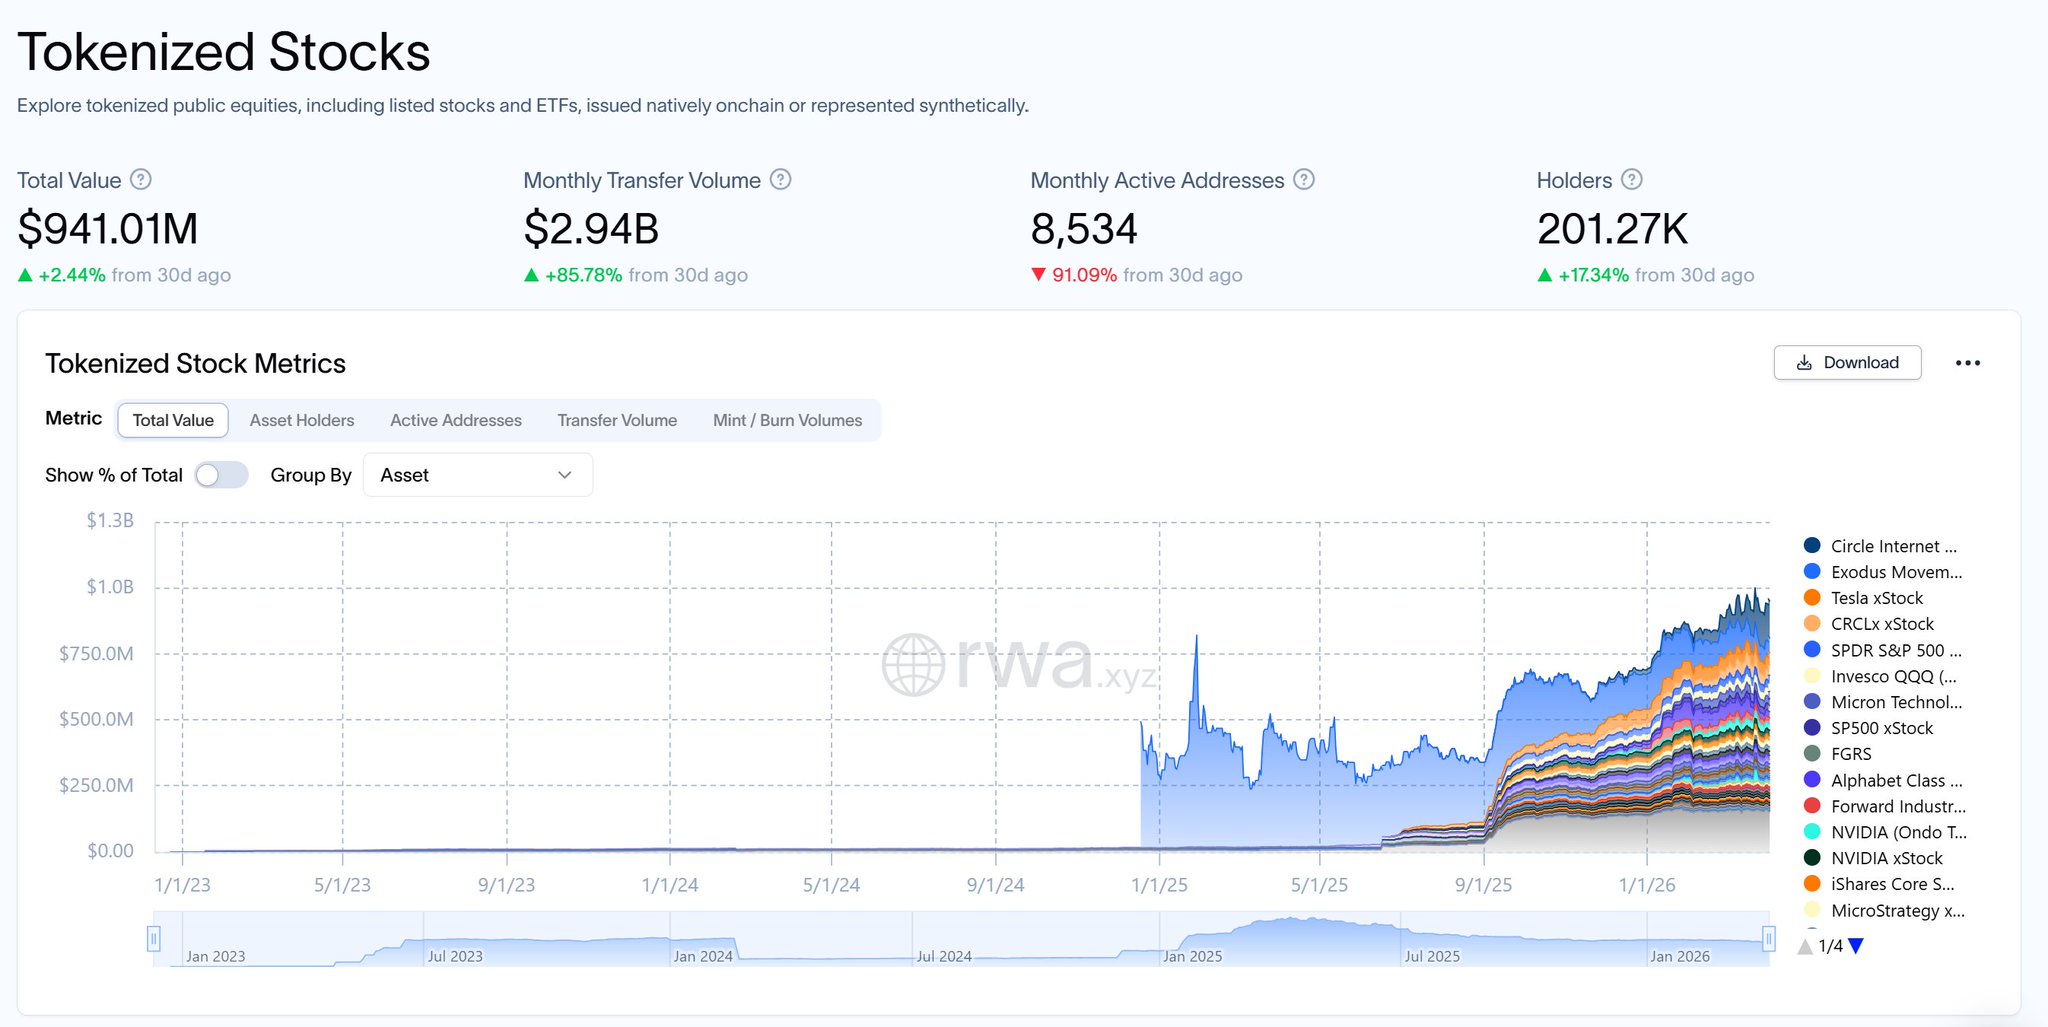Toggle NVIDIA (Ondo) legend entry
Screen dimensions: 2048x1027
click(1885, 832)
